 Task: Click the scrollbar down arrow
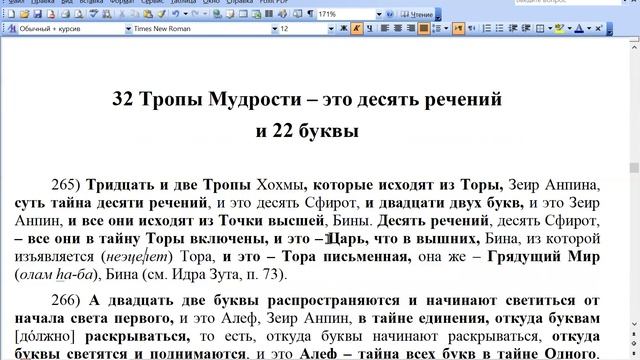point(634,324)
